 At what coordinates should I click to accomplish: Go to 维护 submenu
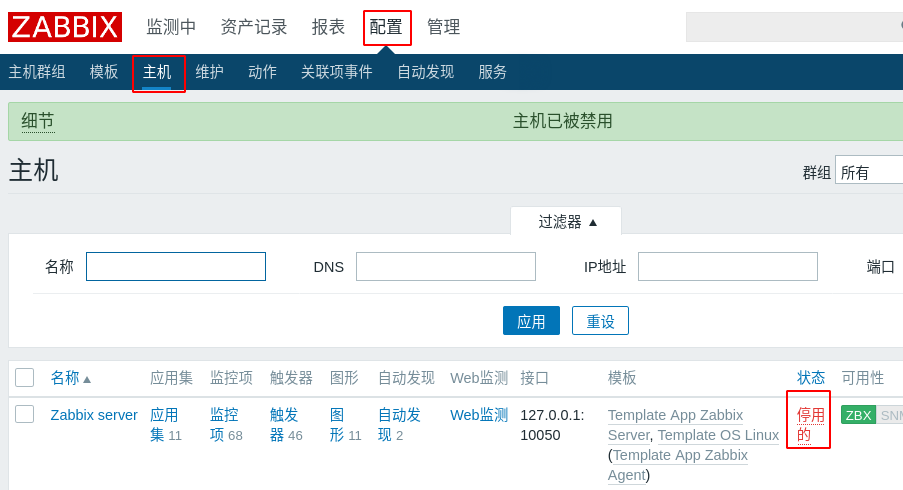click(210, 72)
